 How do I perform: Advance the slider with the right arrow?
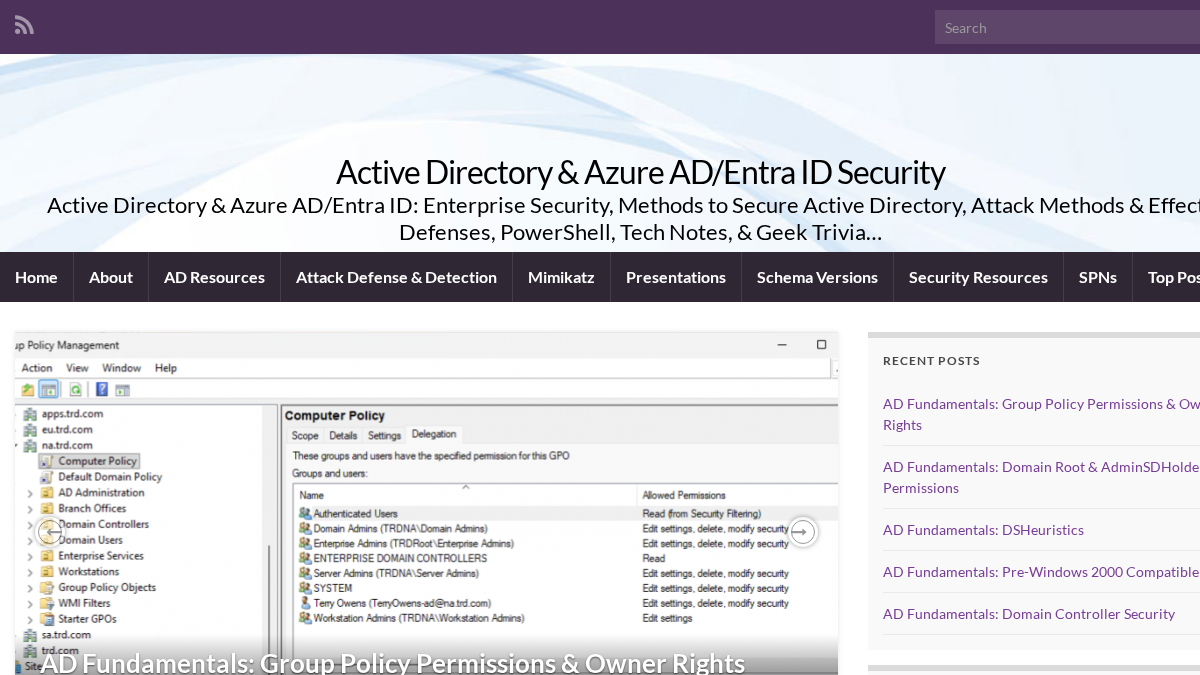click(802, 532)
